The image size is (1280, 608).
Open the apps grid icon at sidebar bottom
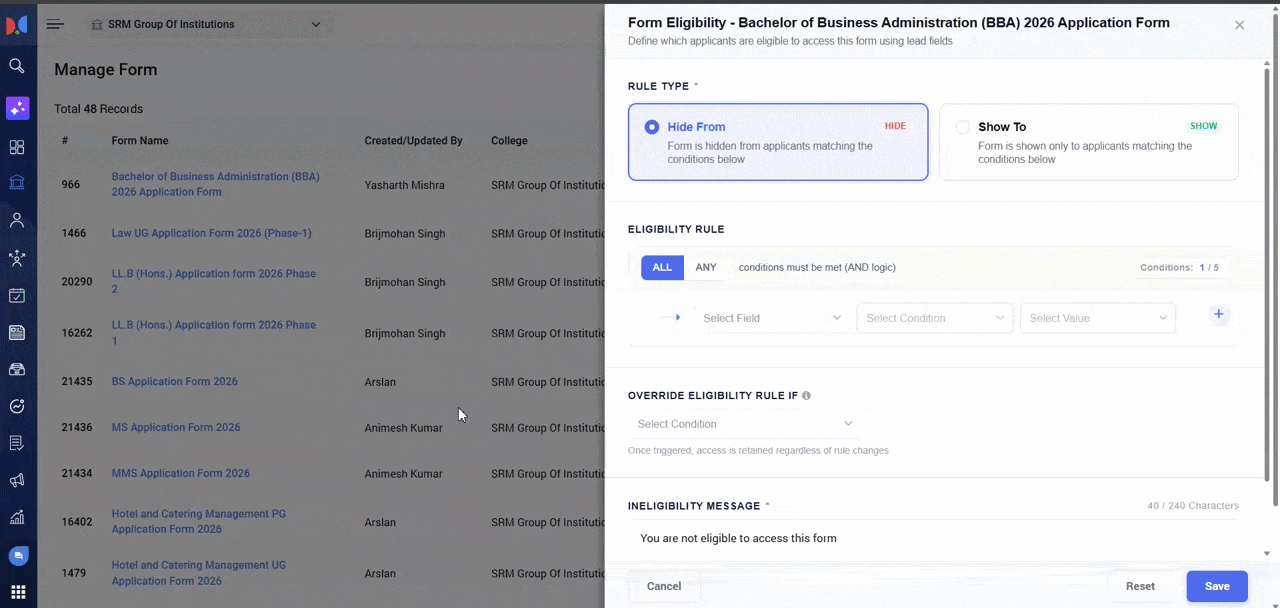coord(17,592)
